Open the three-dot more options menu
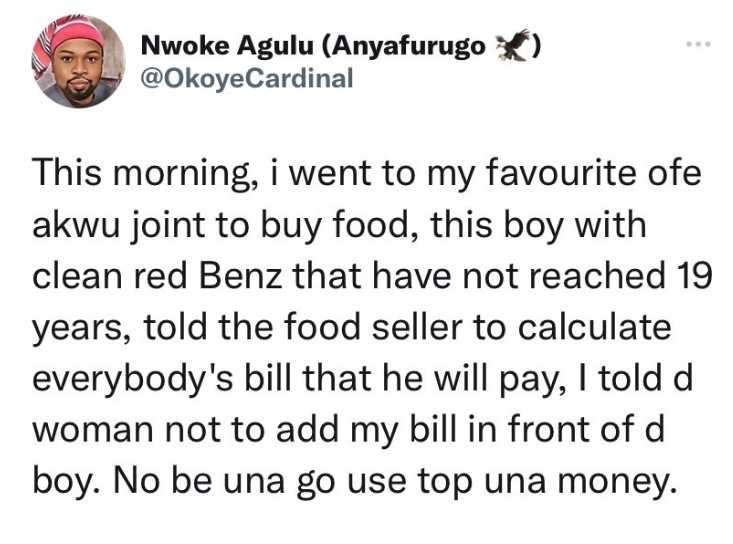The width and height of the screenshot is (733, 544). 695,47
